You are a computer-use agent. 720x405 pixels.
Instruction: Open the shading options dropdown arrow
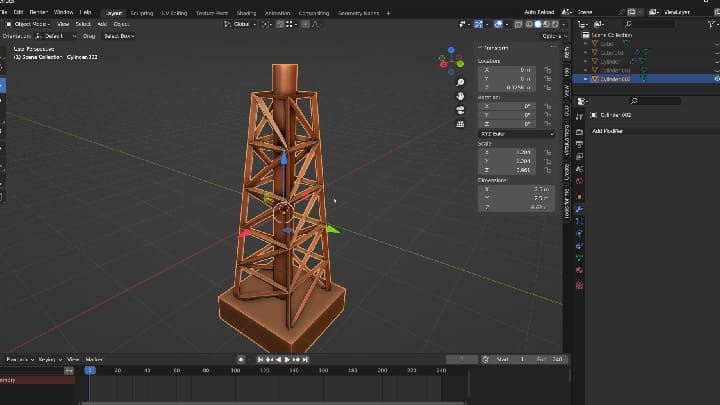pos(564,24)
